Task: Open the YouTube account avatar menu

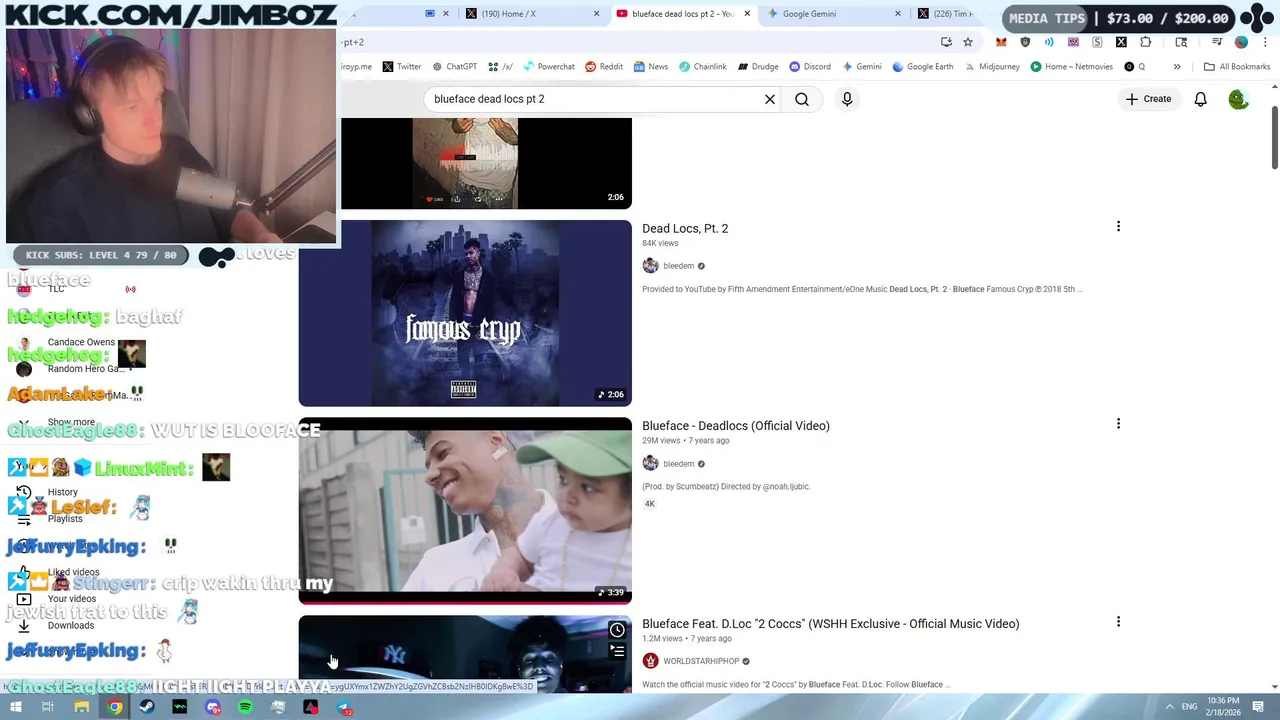Action: coord(1238,99)
